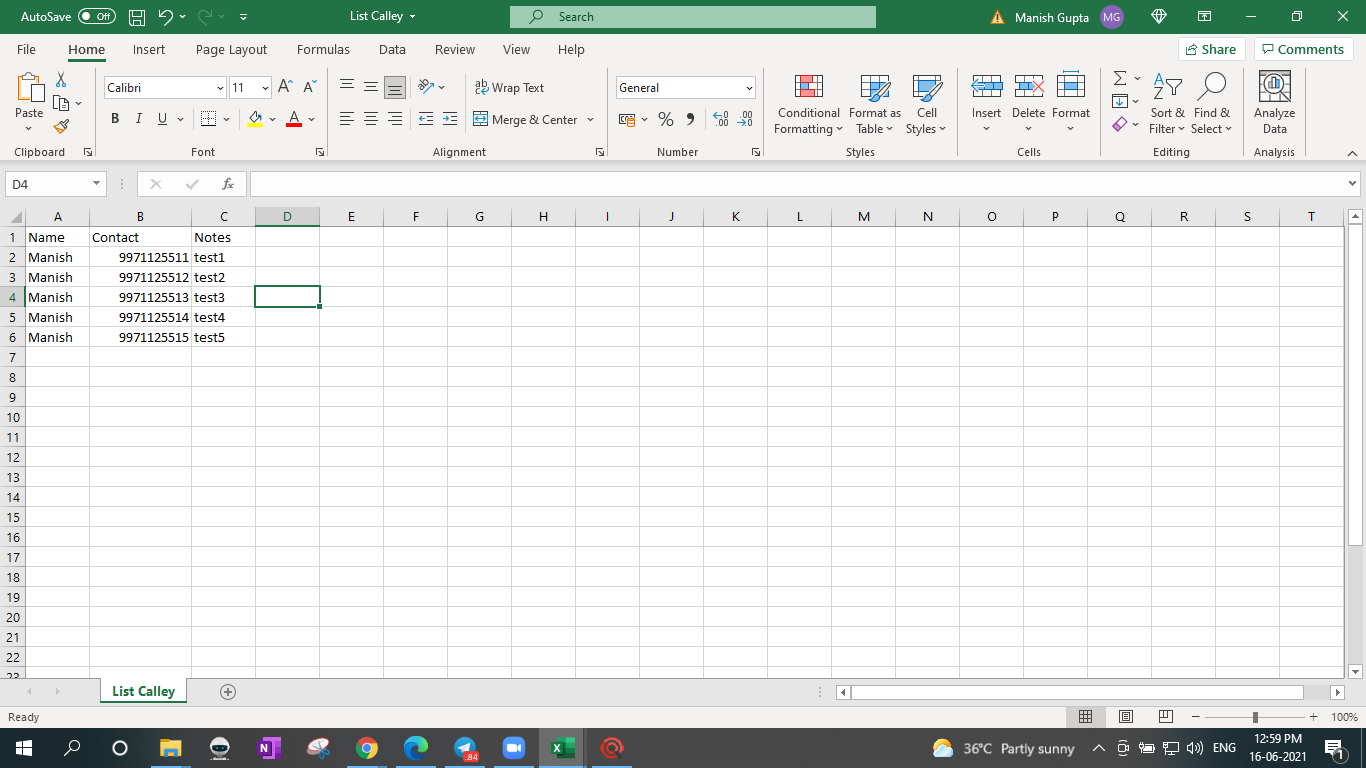Open the Cell Styles gallery
The image size is (1366, 768).
click(927, 103)
